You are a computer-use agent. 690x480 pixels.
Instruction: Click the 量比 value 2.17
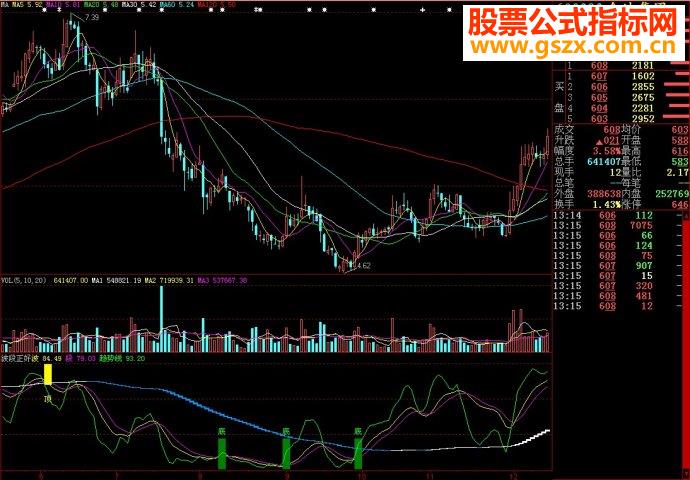[x=677, y=172]
